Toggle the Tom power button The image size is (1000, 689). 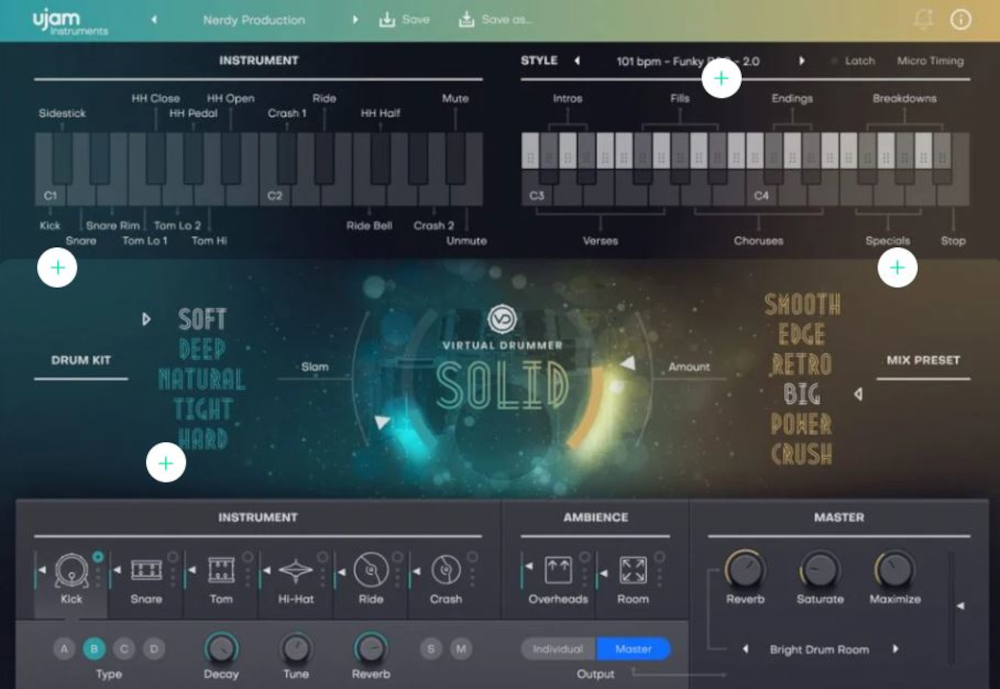247,557
